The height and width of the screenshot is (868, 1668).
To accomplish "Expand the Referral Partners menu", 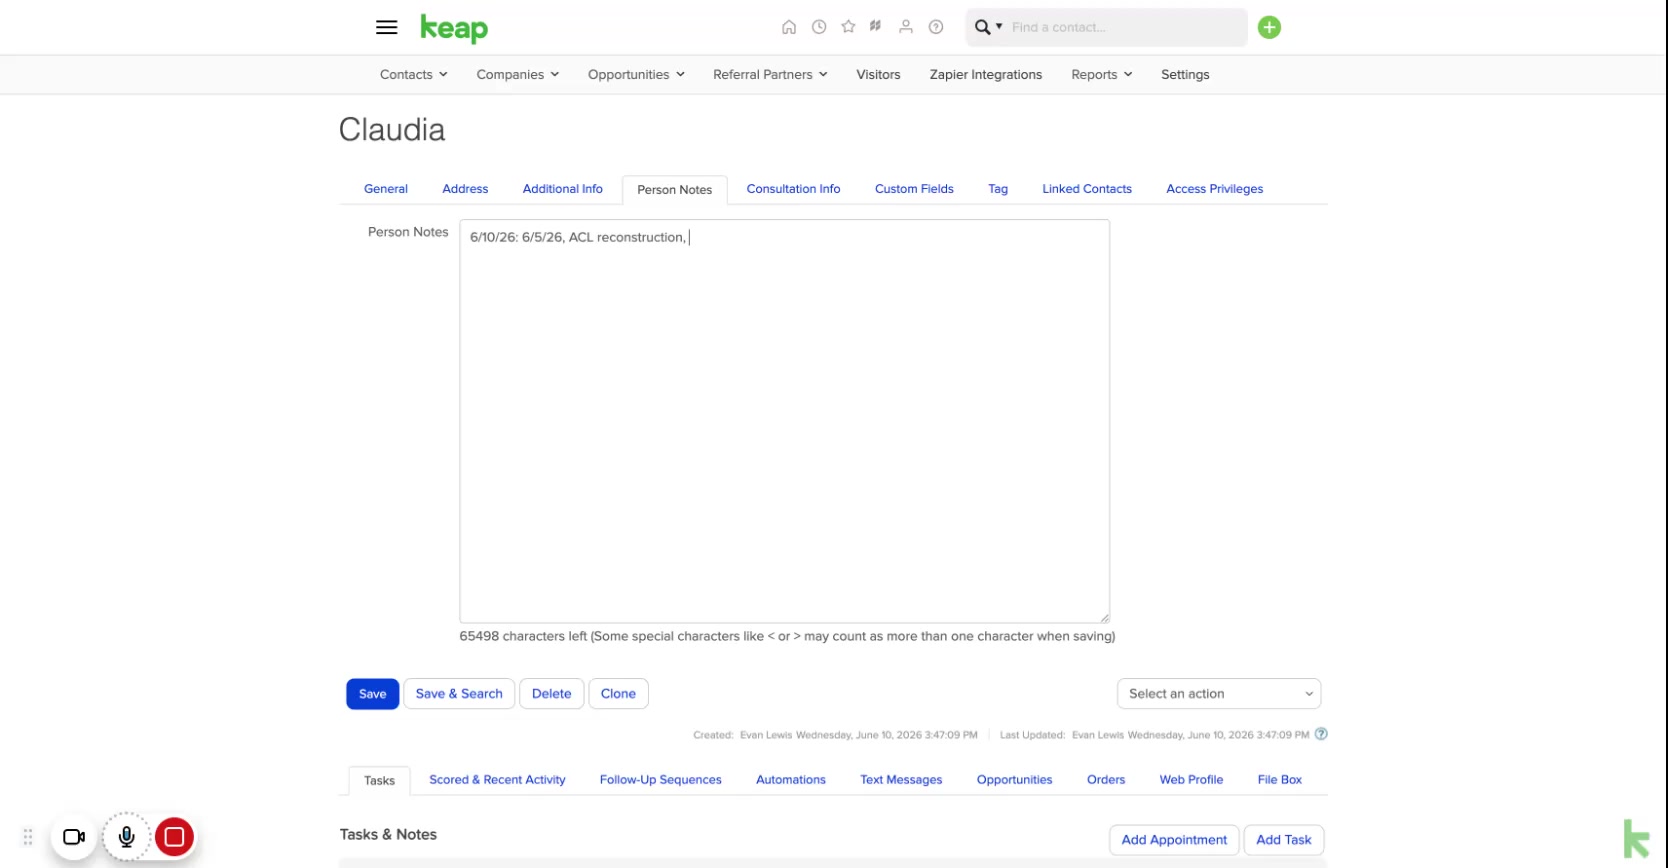I will click(x=770, y=75).
